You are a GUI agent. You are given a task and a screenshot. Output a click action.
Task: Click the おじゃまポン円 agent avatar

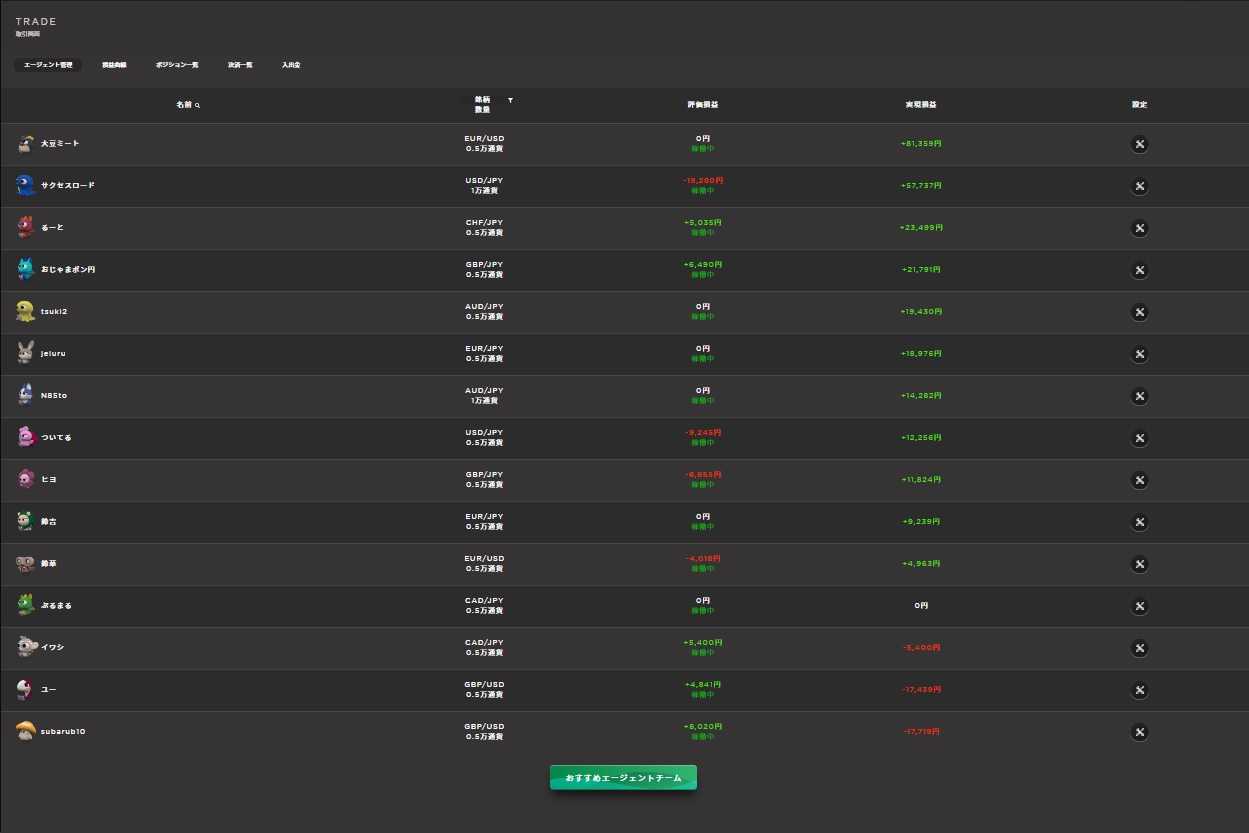click(x=25, y=269)
